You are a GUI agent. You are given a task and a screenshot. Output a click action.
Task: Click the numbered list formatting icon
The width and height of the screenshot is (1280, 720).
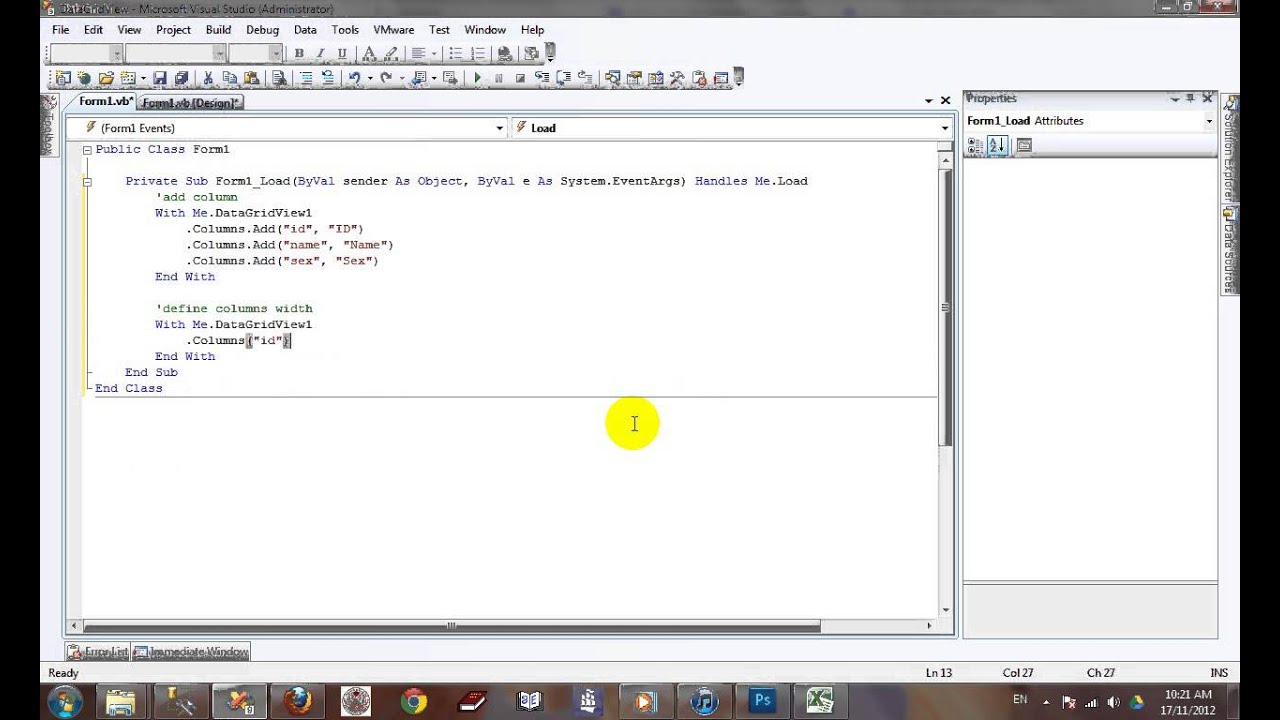pyautogui.click(x=478, y=53)
